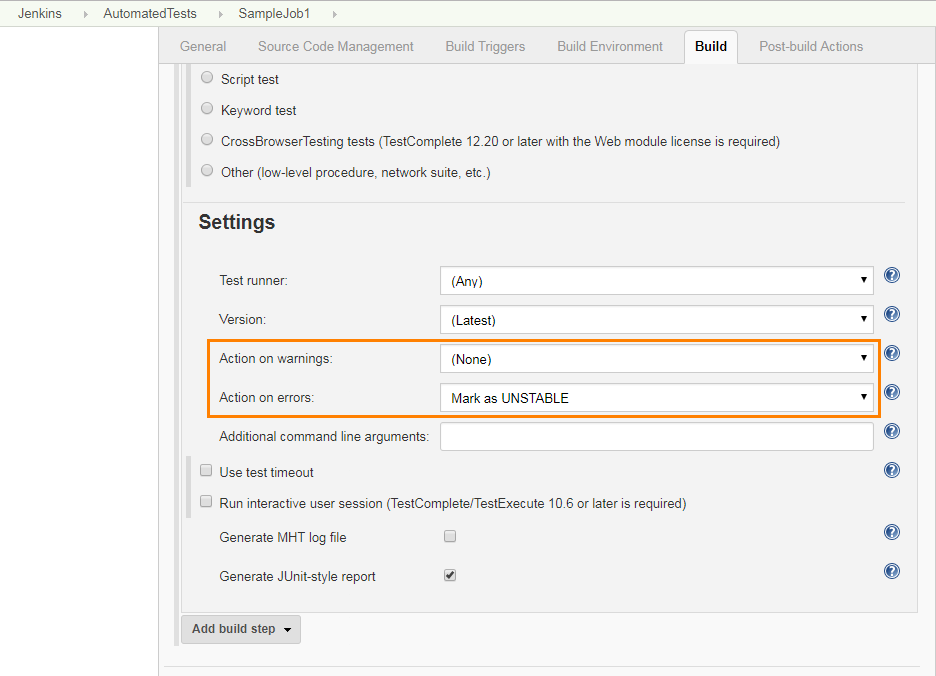Enable Run interactive user session checkbox
936x676 pixels.
click(x=206, y=502)
